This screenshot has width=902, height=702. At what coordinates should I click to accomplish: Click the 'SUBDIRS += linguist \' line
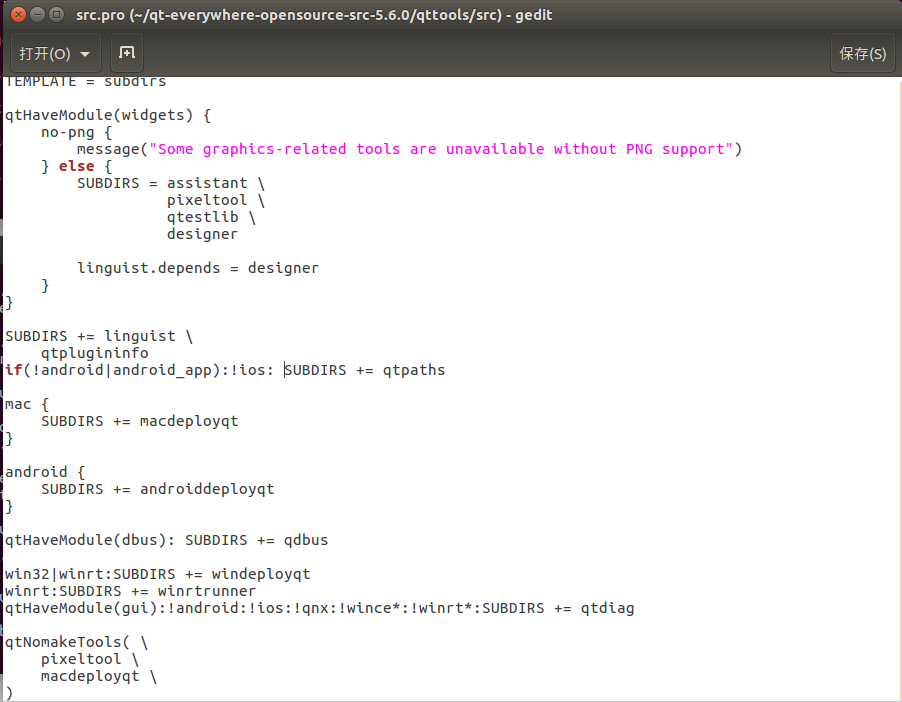99,336
